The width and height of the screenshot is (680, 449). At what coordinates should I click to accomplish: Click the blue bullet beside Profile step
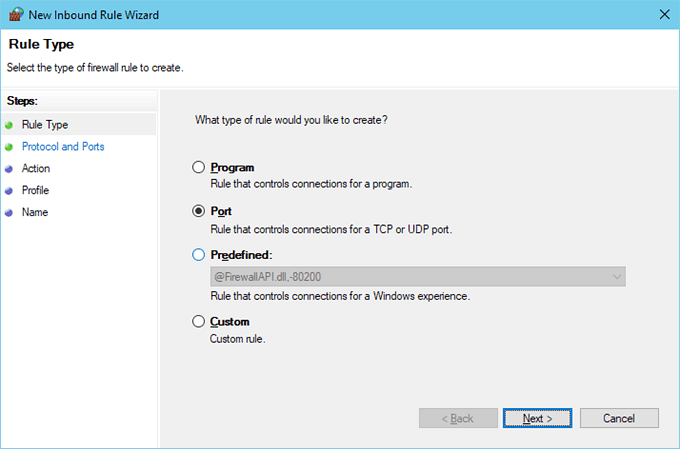10,191
